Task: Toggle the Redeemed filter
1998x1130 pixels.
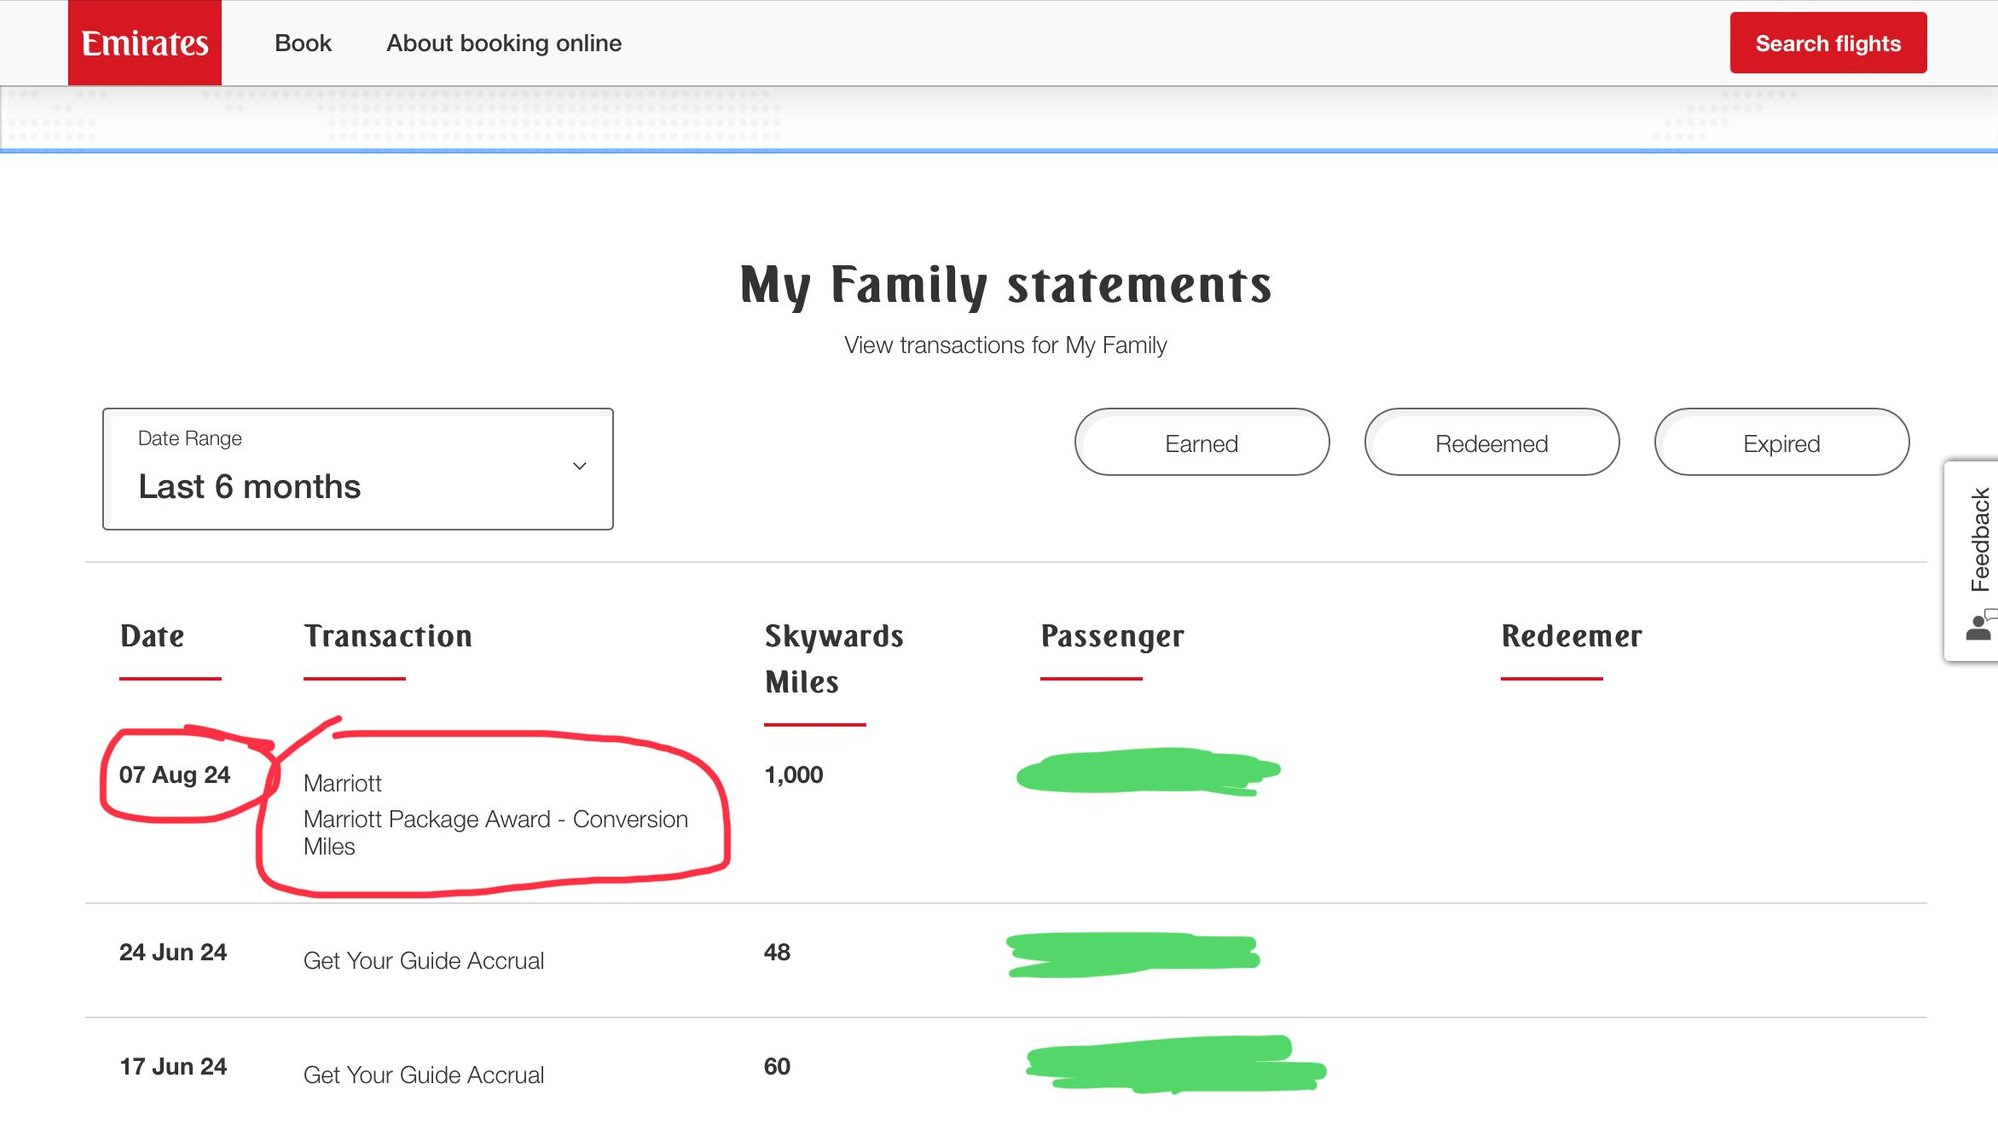Action: (1491, 443)
